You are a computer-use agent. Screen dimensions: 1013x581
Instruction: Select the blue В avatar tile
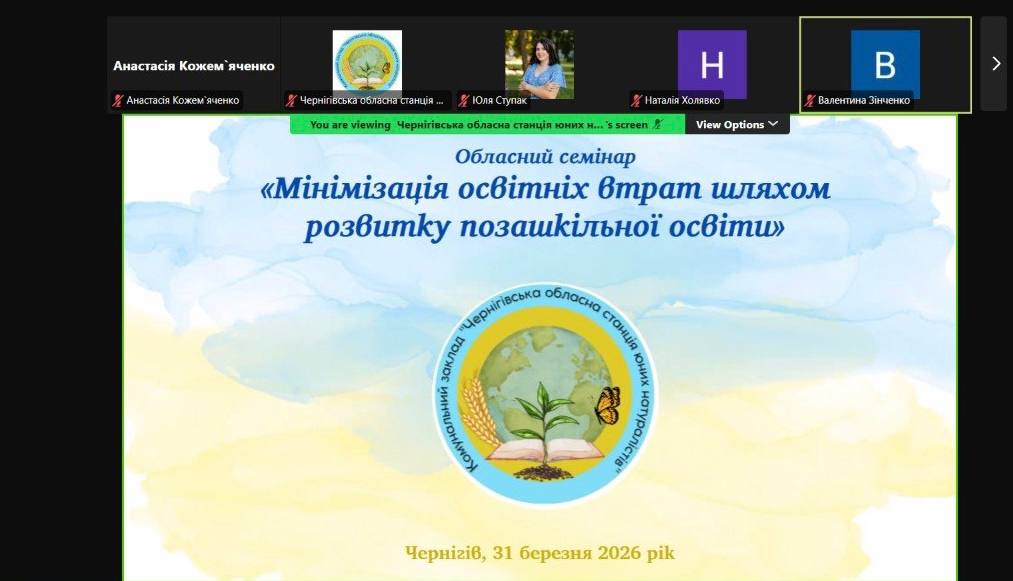(885, 64)
